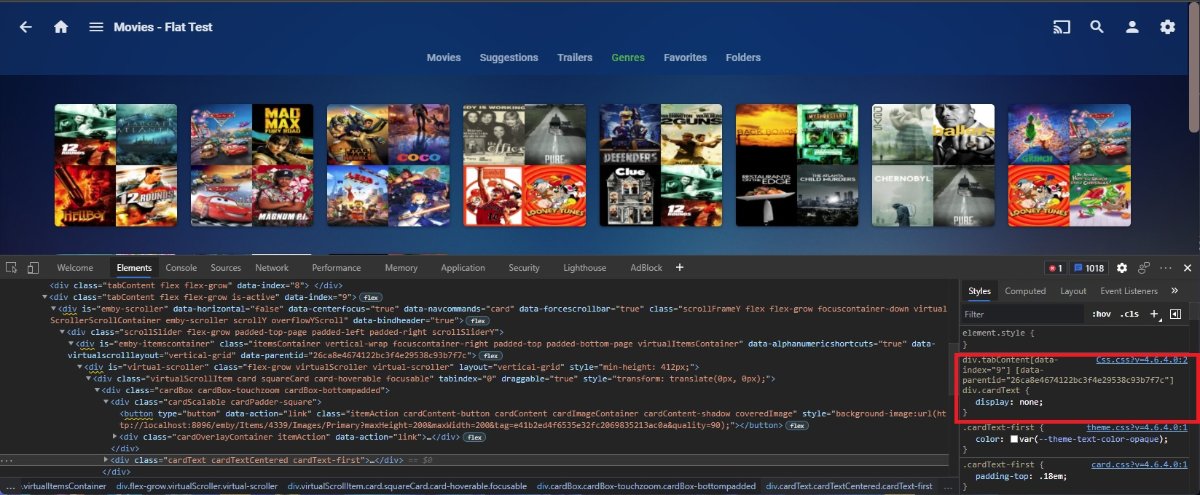This screenshot has width=1200, height=495.
Task: Open the 1018 issues badge
Action: tap(1091, 268)
